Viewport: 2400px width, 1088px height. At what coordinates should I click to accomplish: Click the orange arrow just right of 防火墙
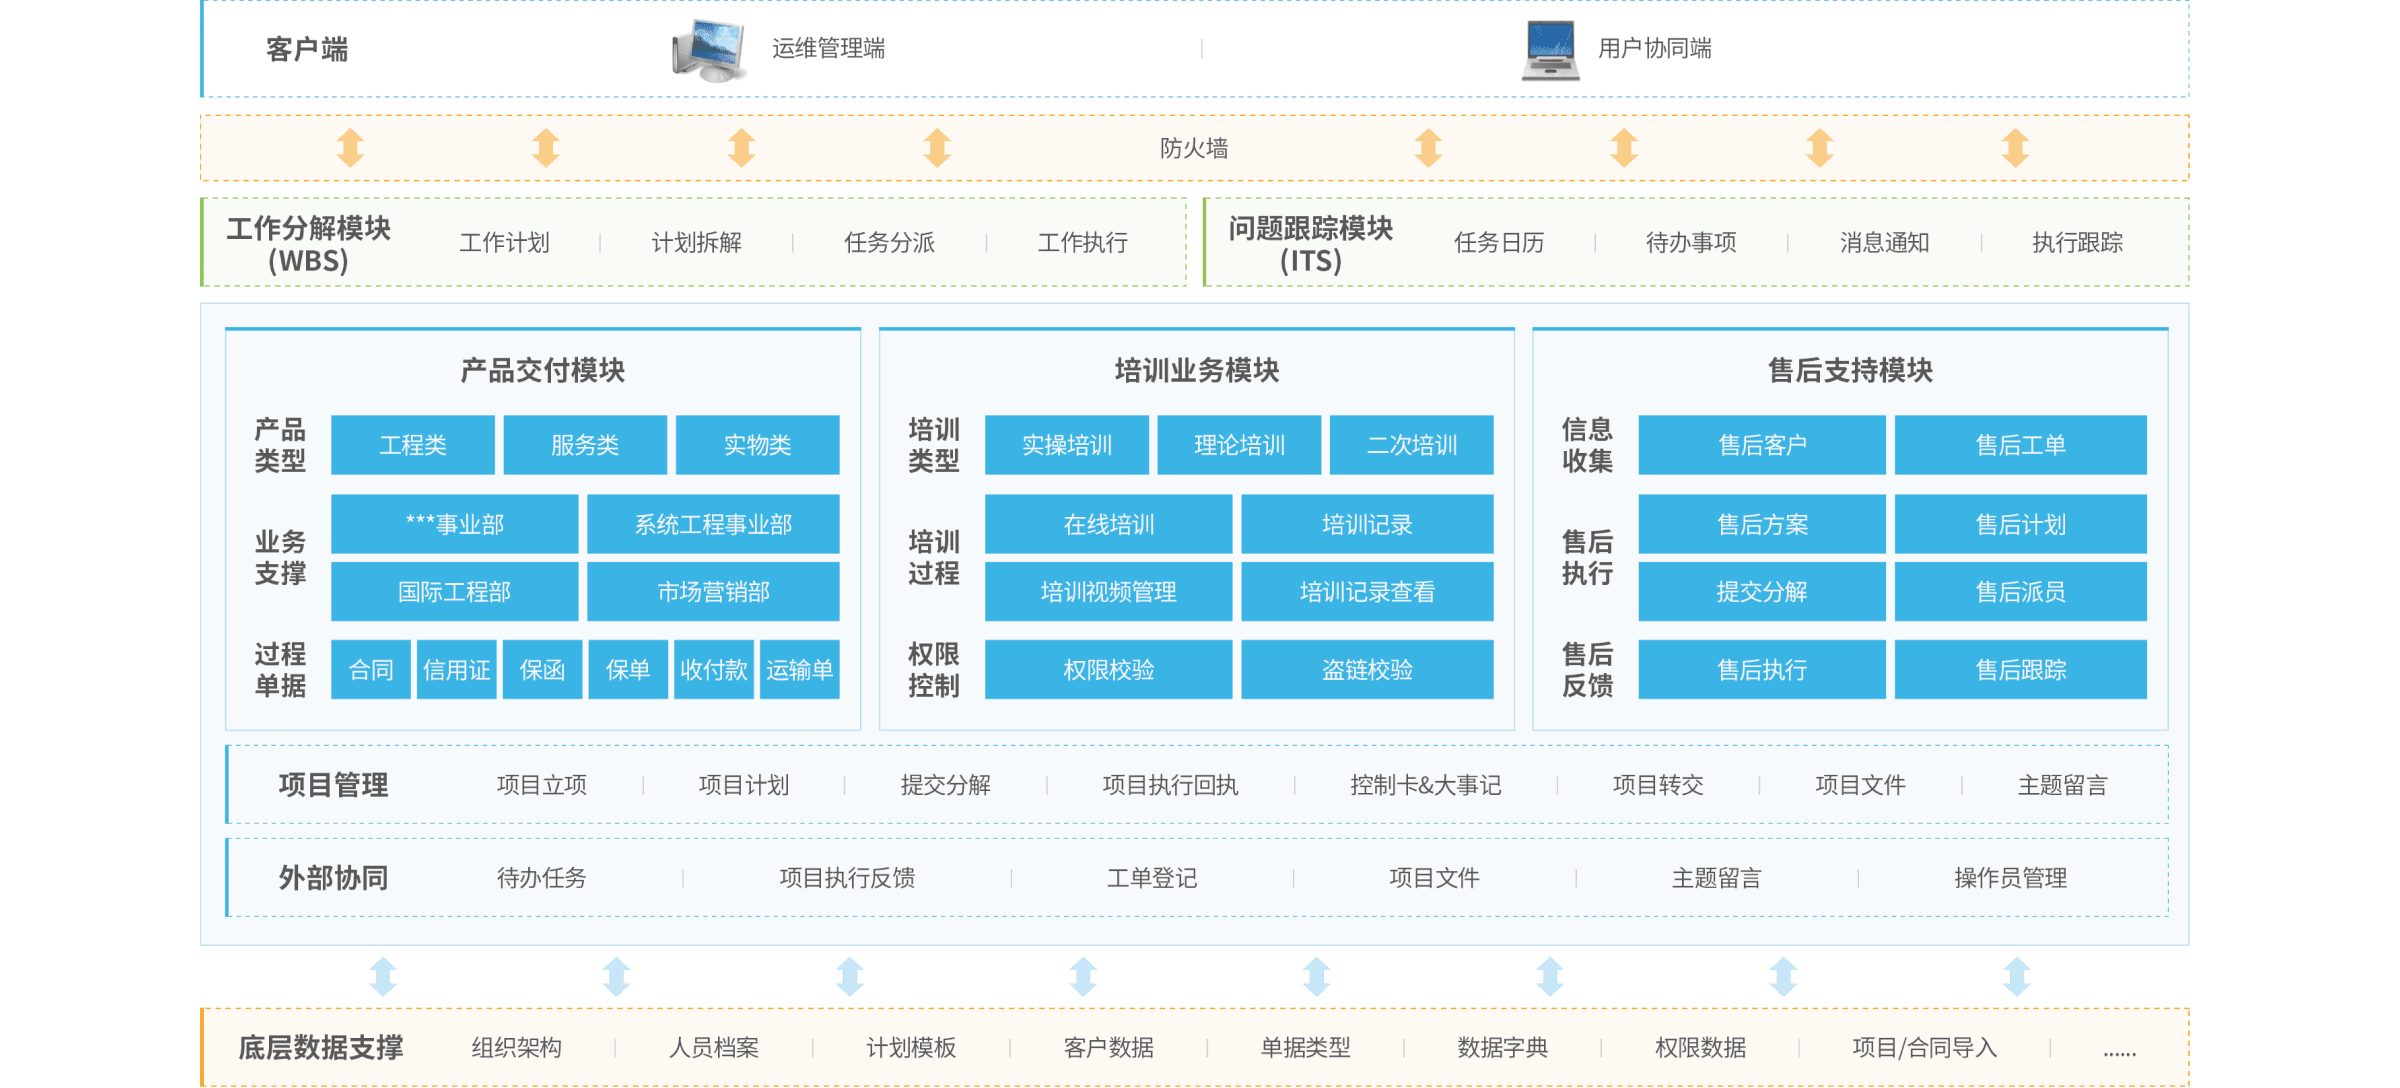click(x=1428, y=148)
